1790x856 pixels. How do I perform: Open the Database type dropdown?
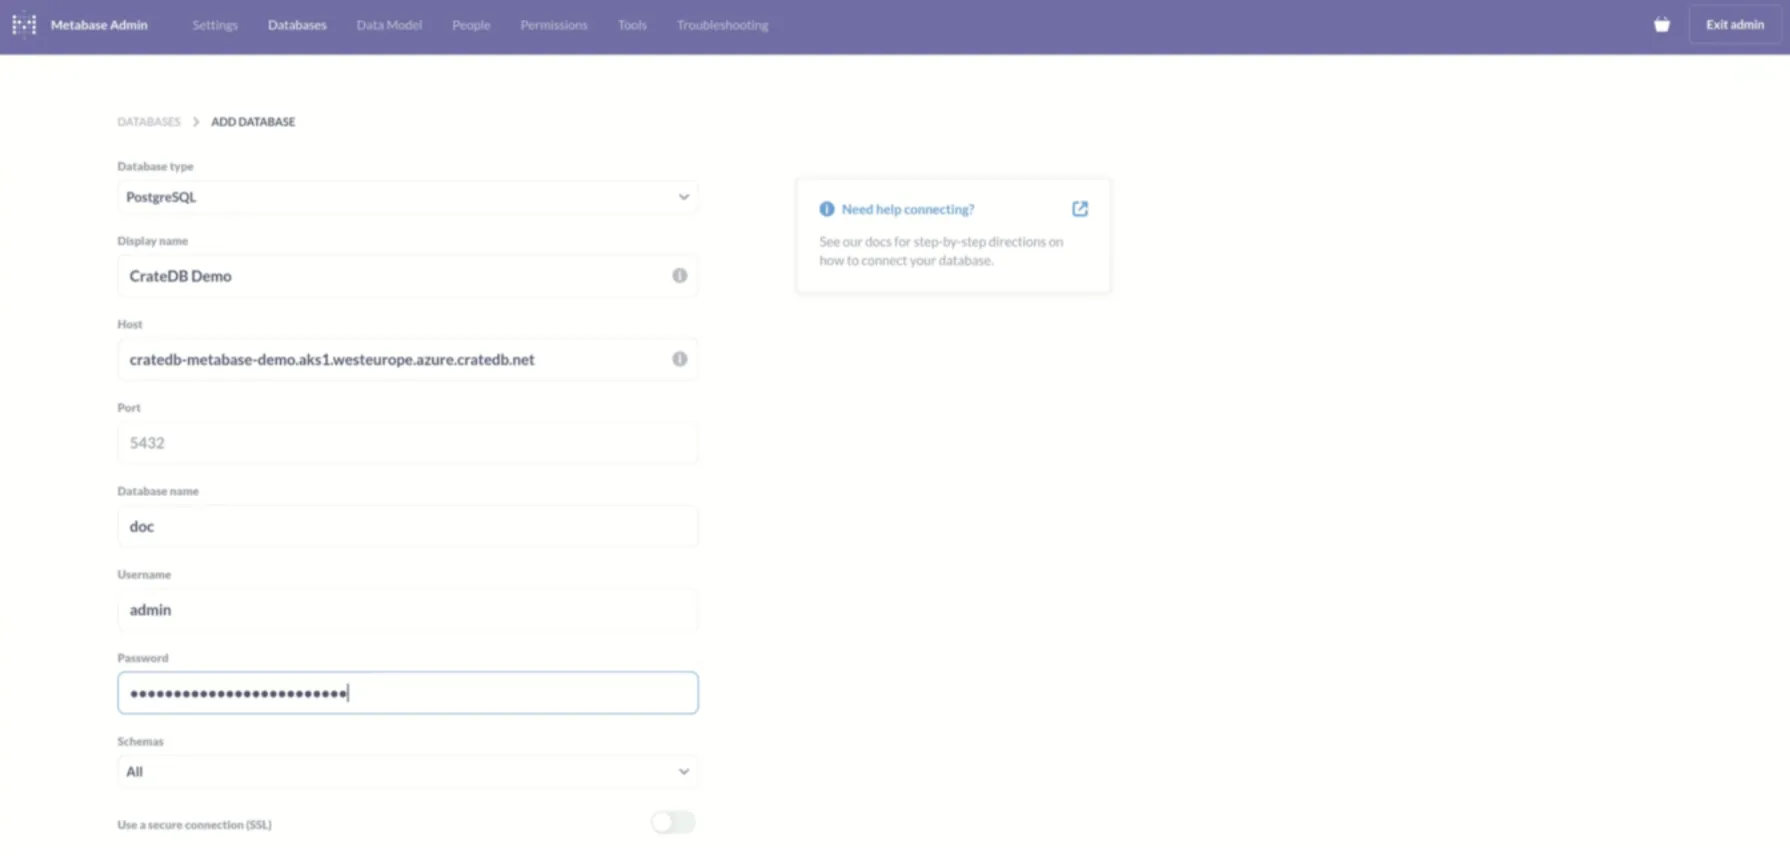click(408, 197)
